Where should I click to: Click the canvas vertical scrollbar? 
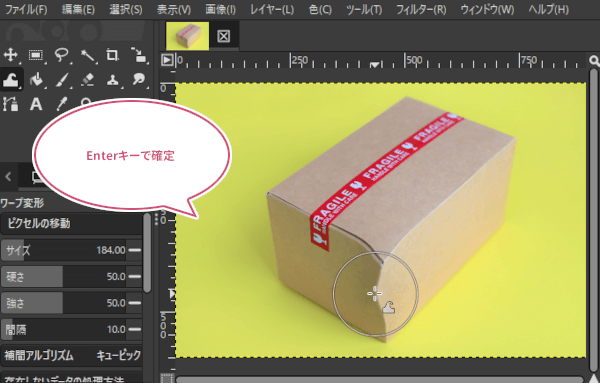coord(594,221)
